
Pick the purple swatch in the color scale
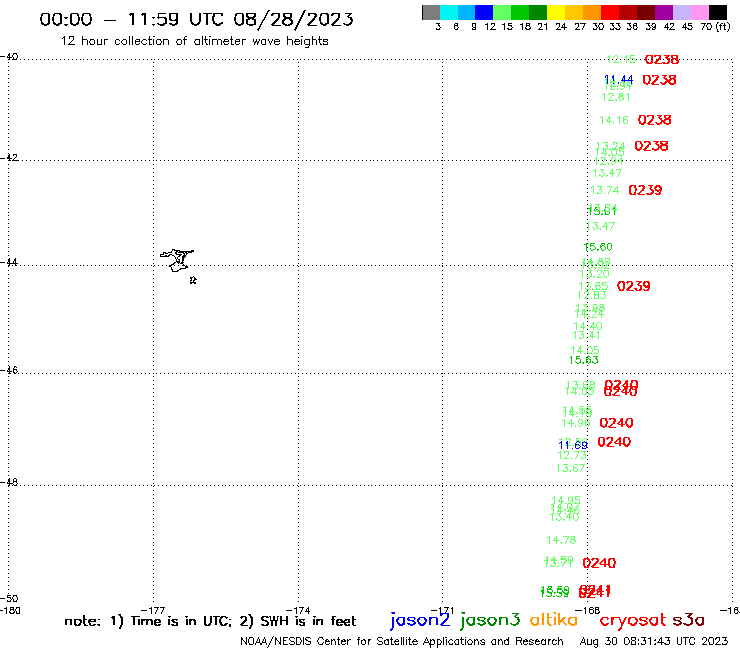(x=664, y=12)
